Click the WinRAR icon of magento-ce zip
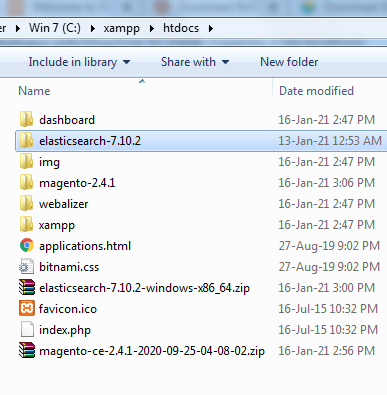Viewport: 387px width, 395px height. click(27, 350)
